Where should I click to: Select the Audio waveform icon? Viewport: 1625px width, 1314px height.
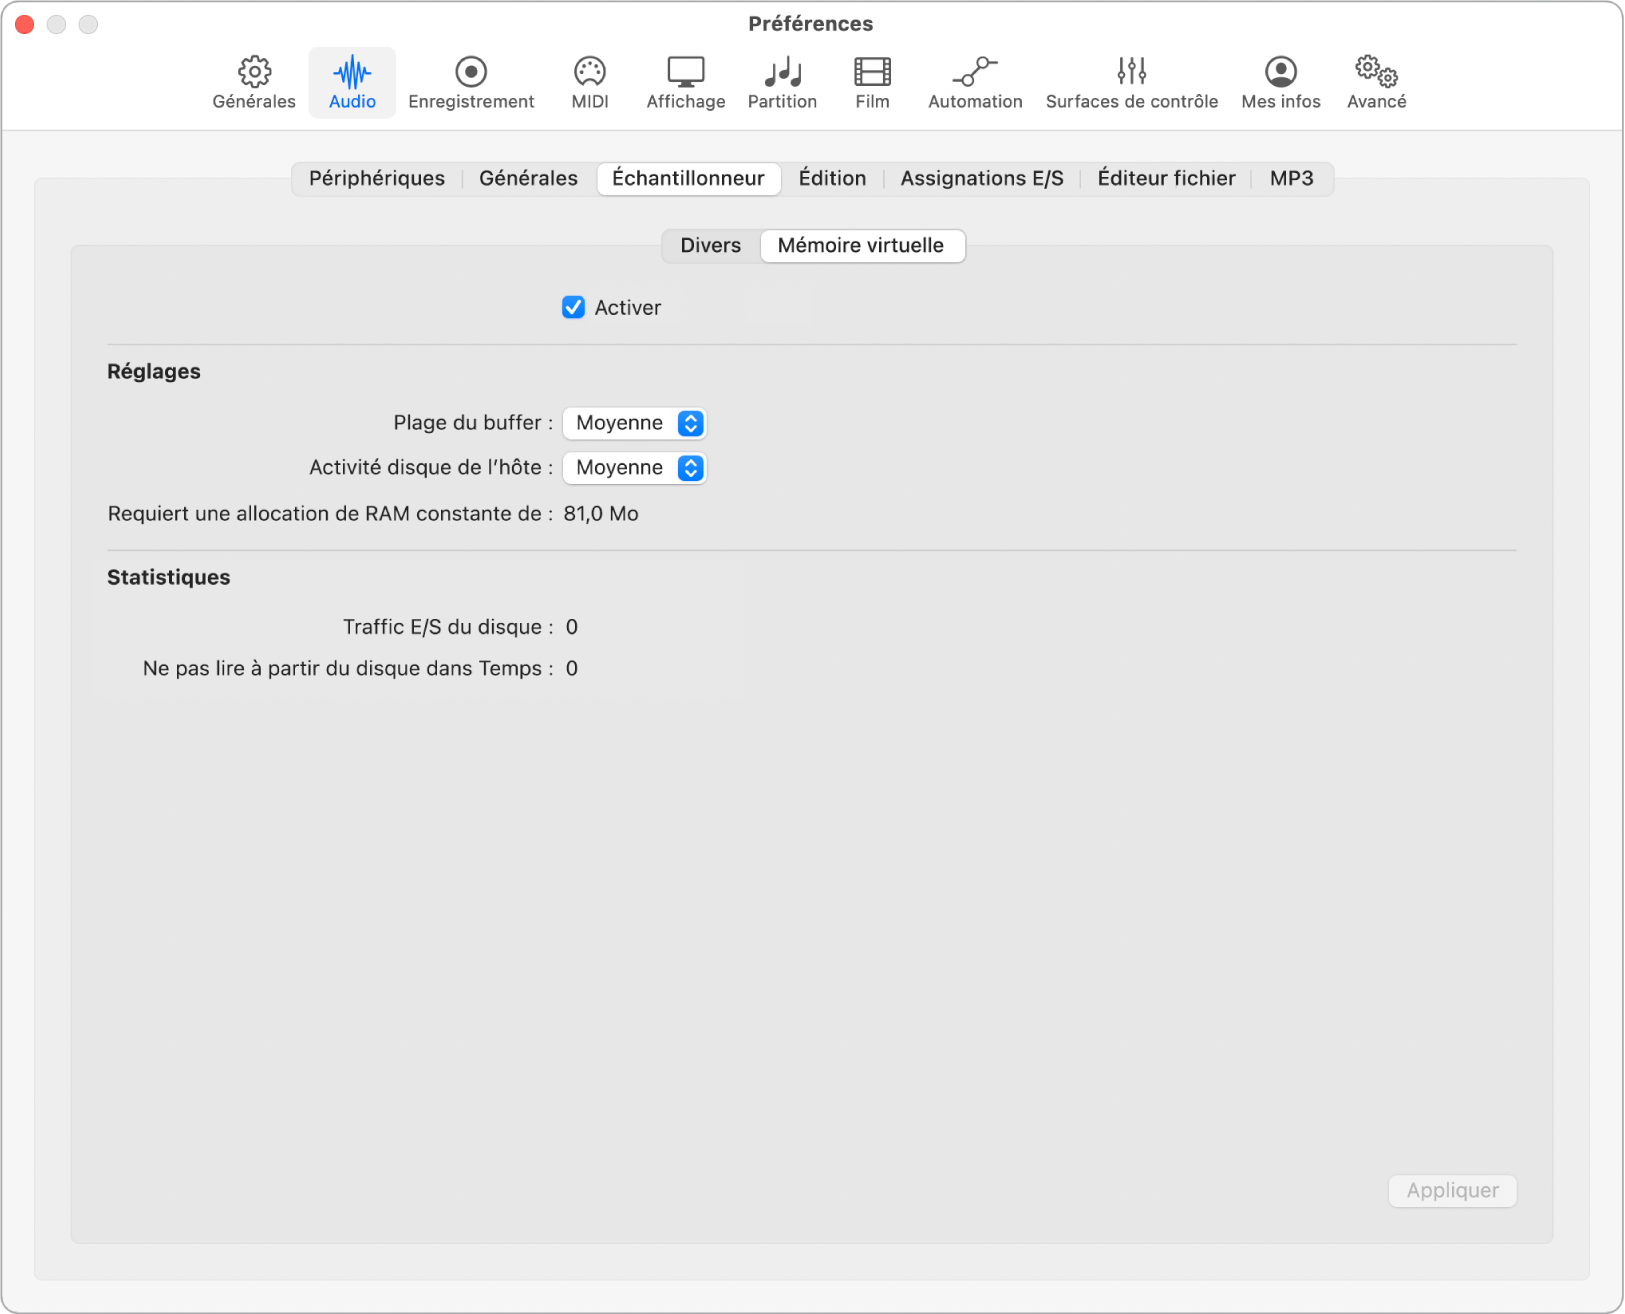pos(352,82)
